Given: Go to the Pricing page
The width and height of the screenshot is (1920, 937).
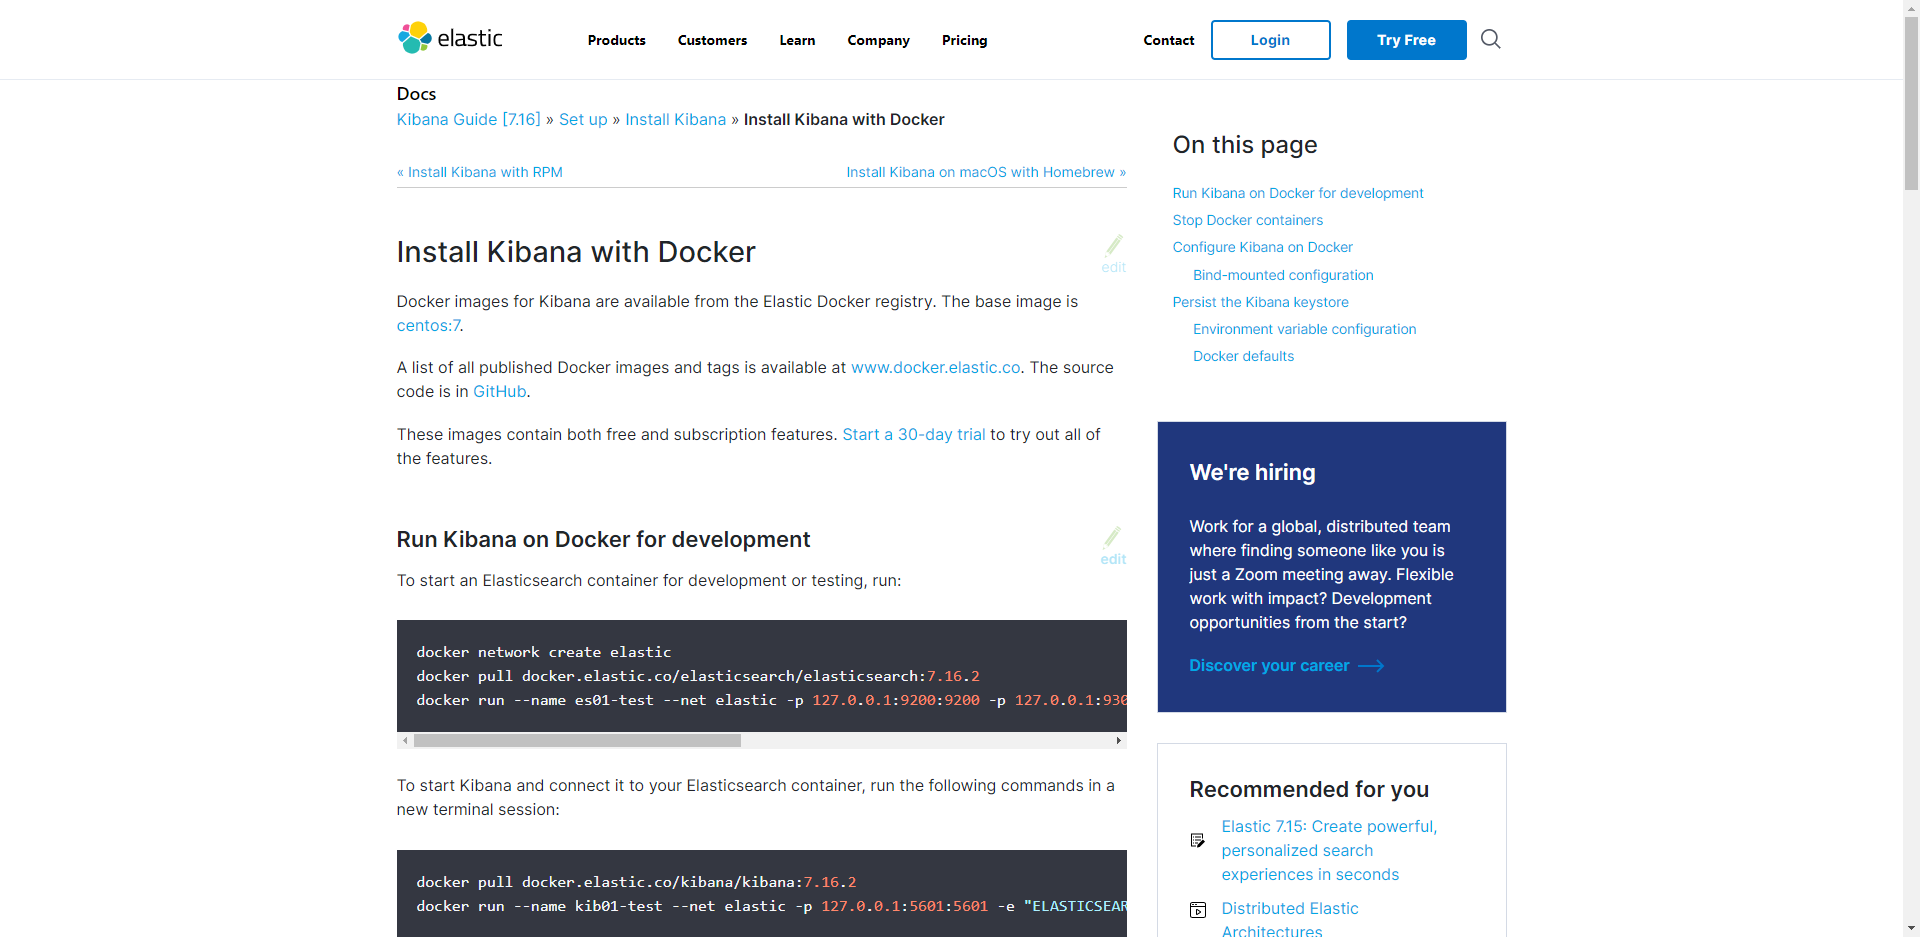Looking at the screenshot, I should (x=964, y=40).
